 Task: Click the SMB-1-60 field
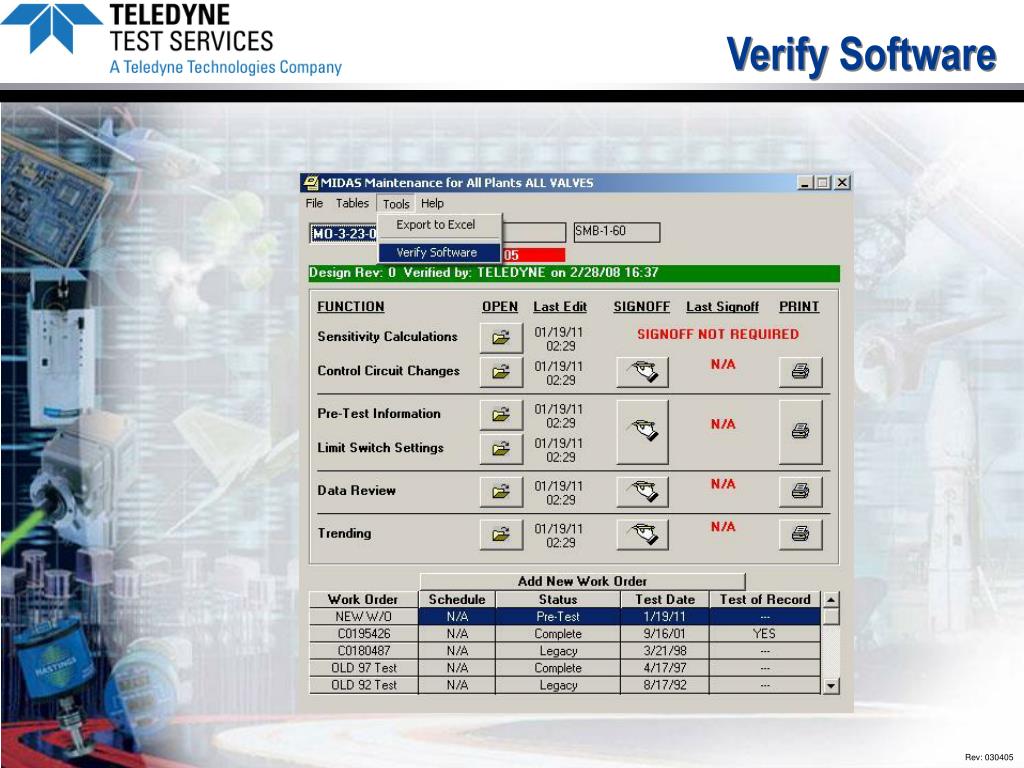617,232
